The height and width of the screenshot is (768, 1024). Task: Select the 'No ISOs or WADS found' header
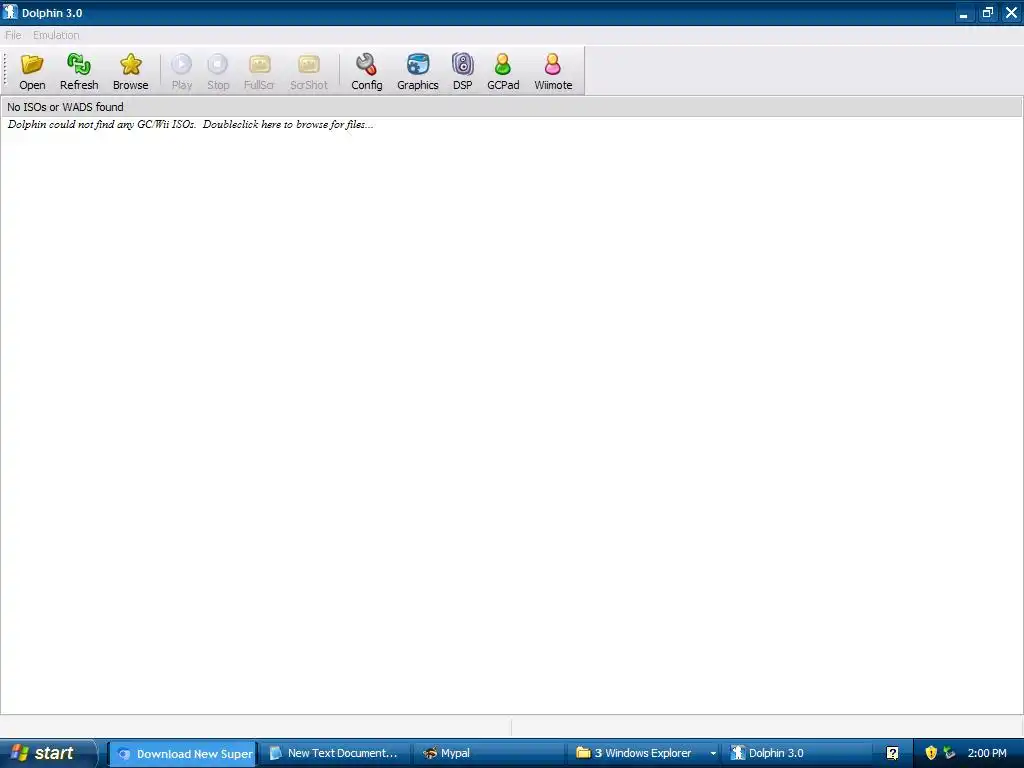(x=511, y=106)
